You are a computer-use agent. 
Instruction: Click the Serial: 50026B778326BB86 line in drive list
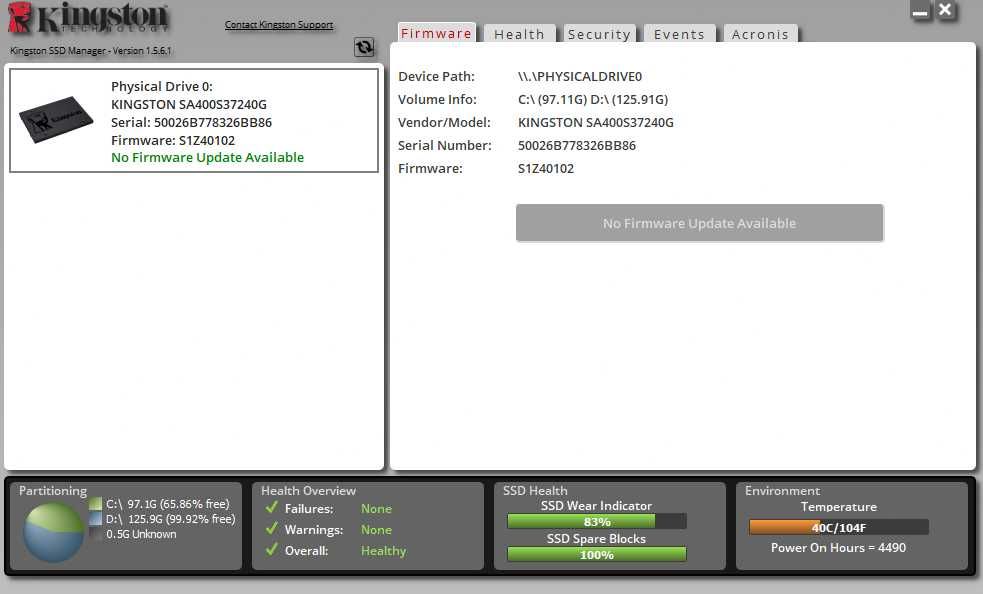pyautogui.click(x=191, y=122)
